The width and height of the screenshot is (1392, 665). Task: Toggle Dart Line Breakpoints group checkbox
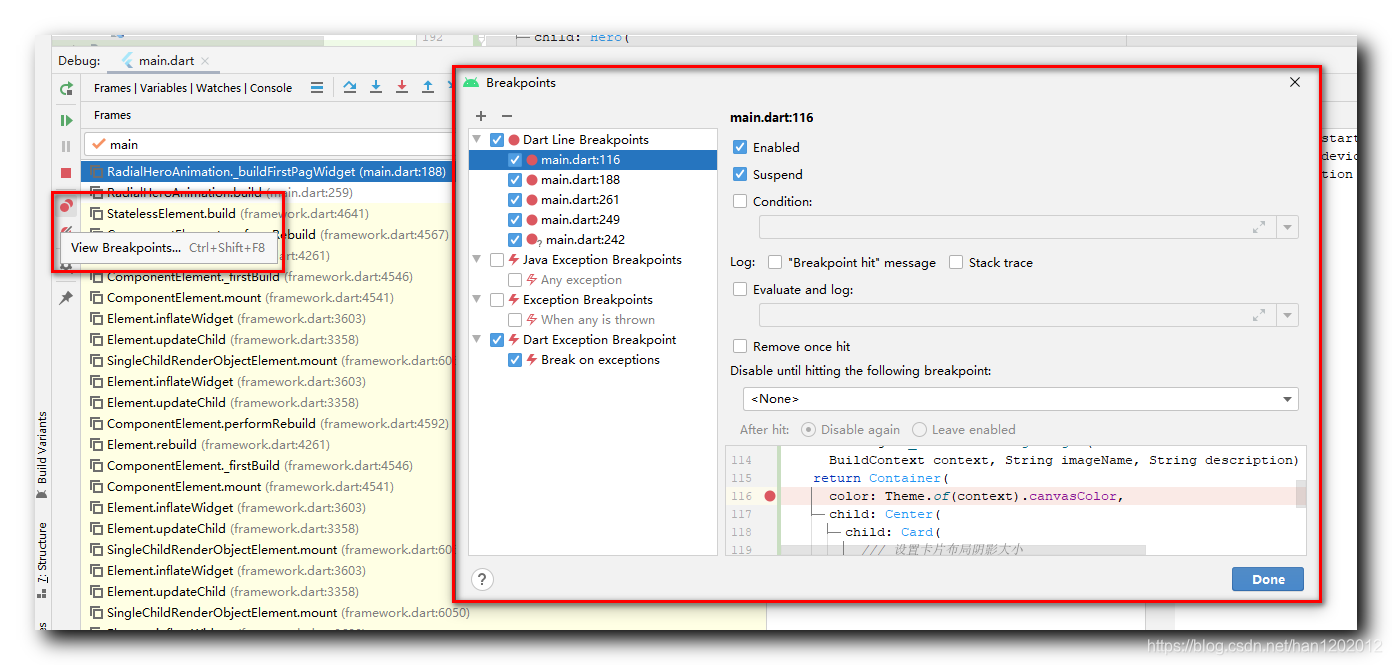coord(497,140)
